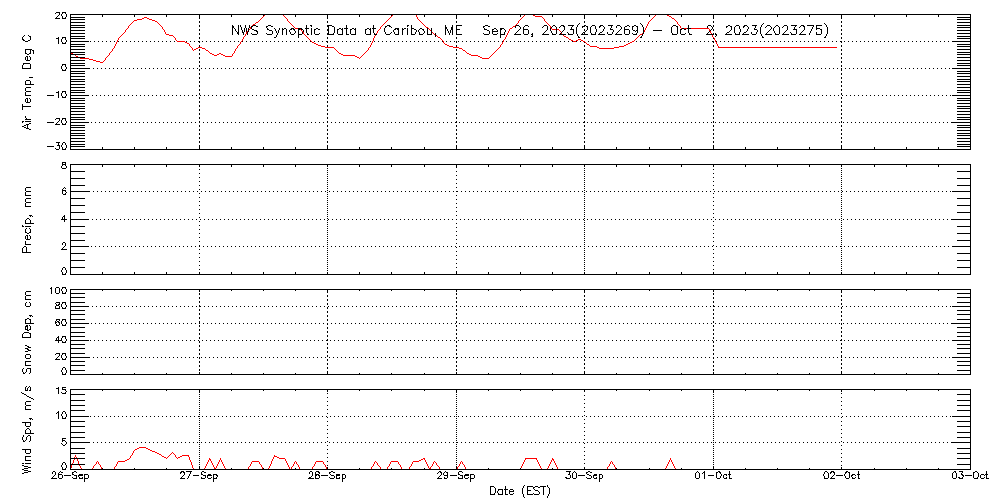1000x500 pixels.
Task: Click the 'Precip, mm' axis label
Action: pos(27,221)
